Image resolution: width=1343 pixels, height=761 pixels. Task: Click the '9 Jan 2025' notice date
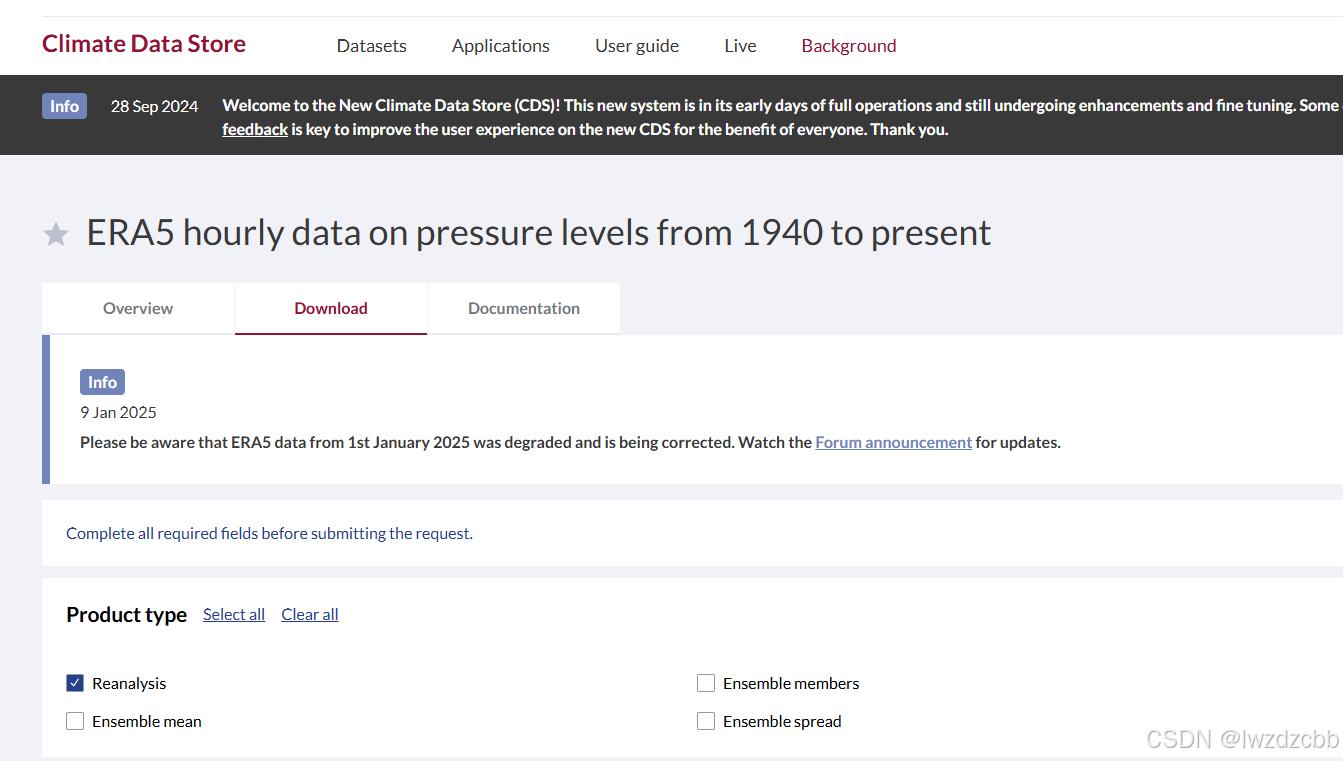[x=118, y=412]
